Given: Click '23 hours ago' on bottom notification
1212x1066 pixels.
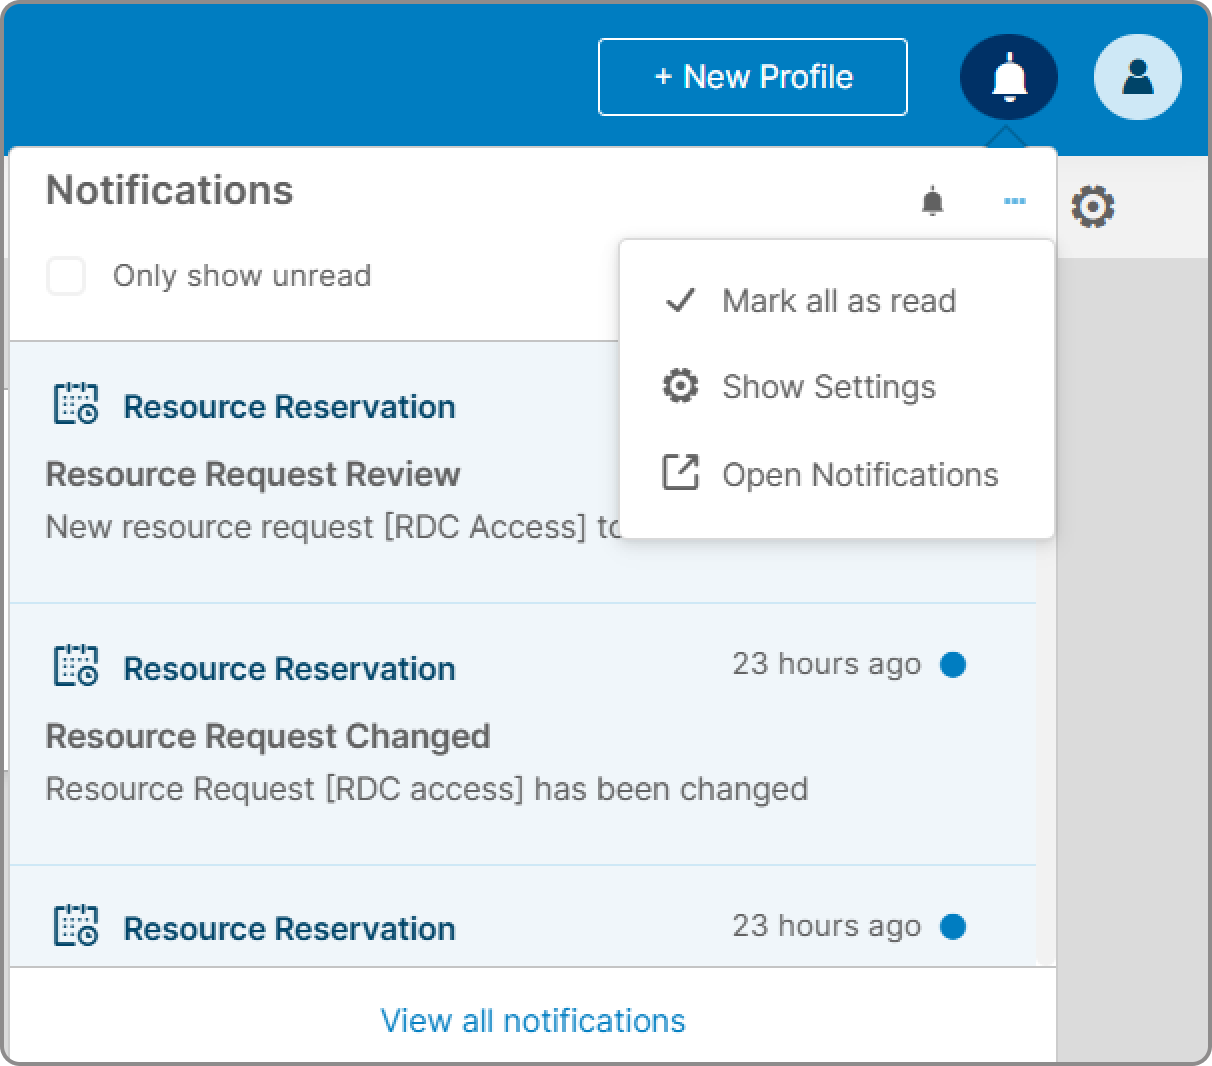Looking at the screenshot, I should pos(826,926).
